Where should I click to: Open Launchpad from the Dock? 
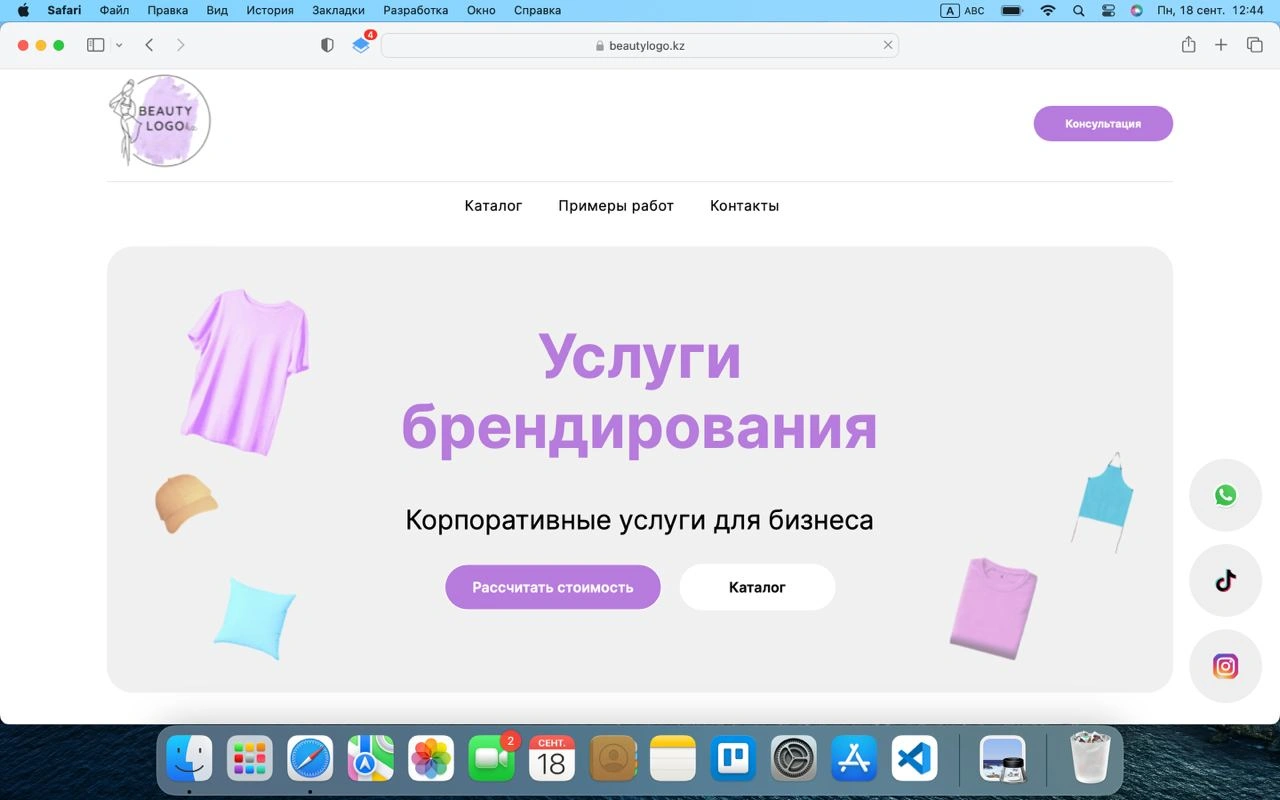(x=249, y=759)
